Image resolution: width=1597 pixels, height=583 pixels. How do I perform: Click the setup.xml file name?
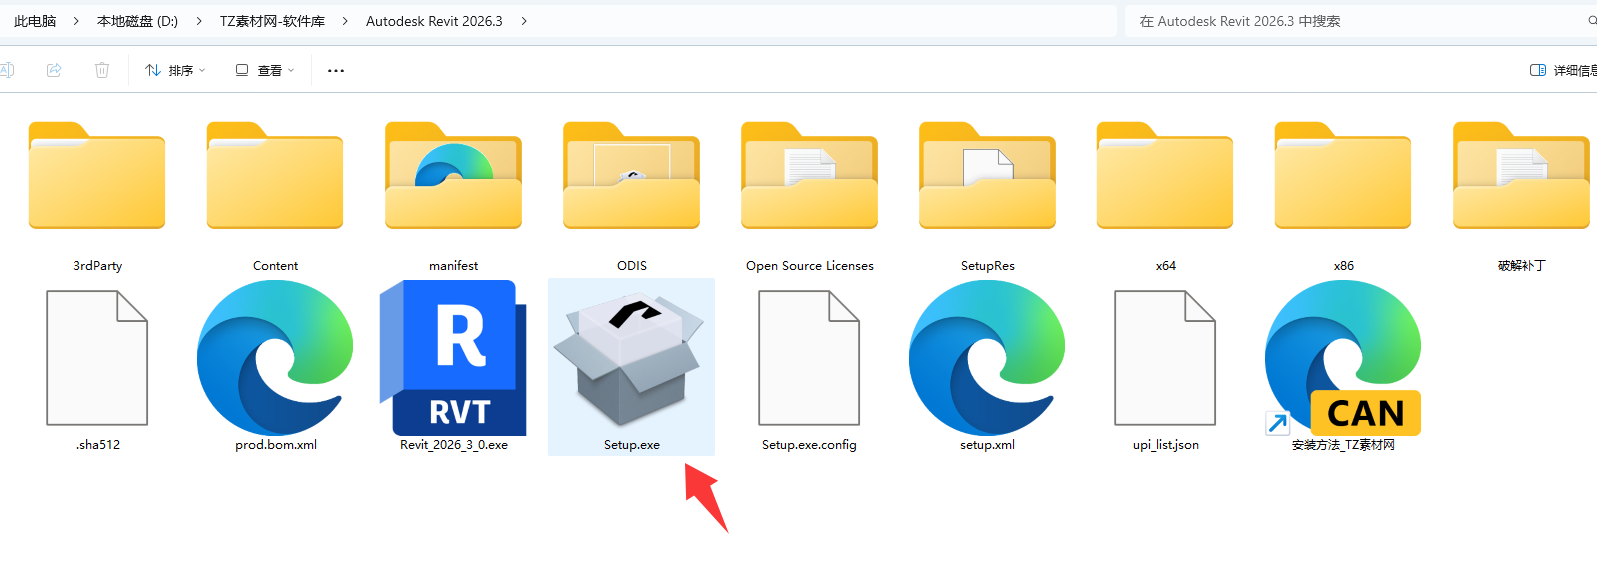988,445
